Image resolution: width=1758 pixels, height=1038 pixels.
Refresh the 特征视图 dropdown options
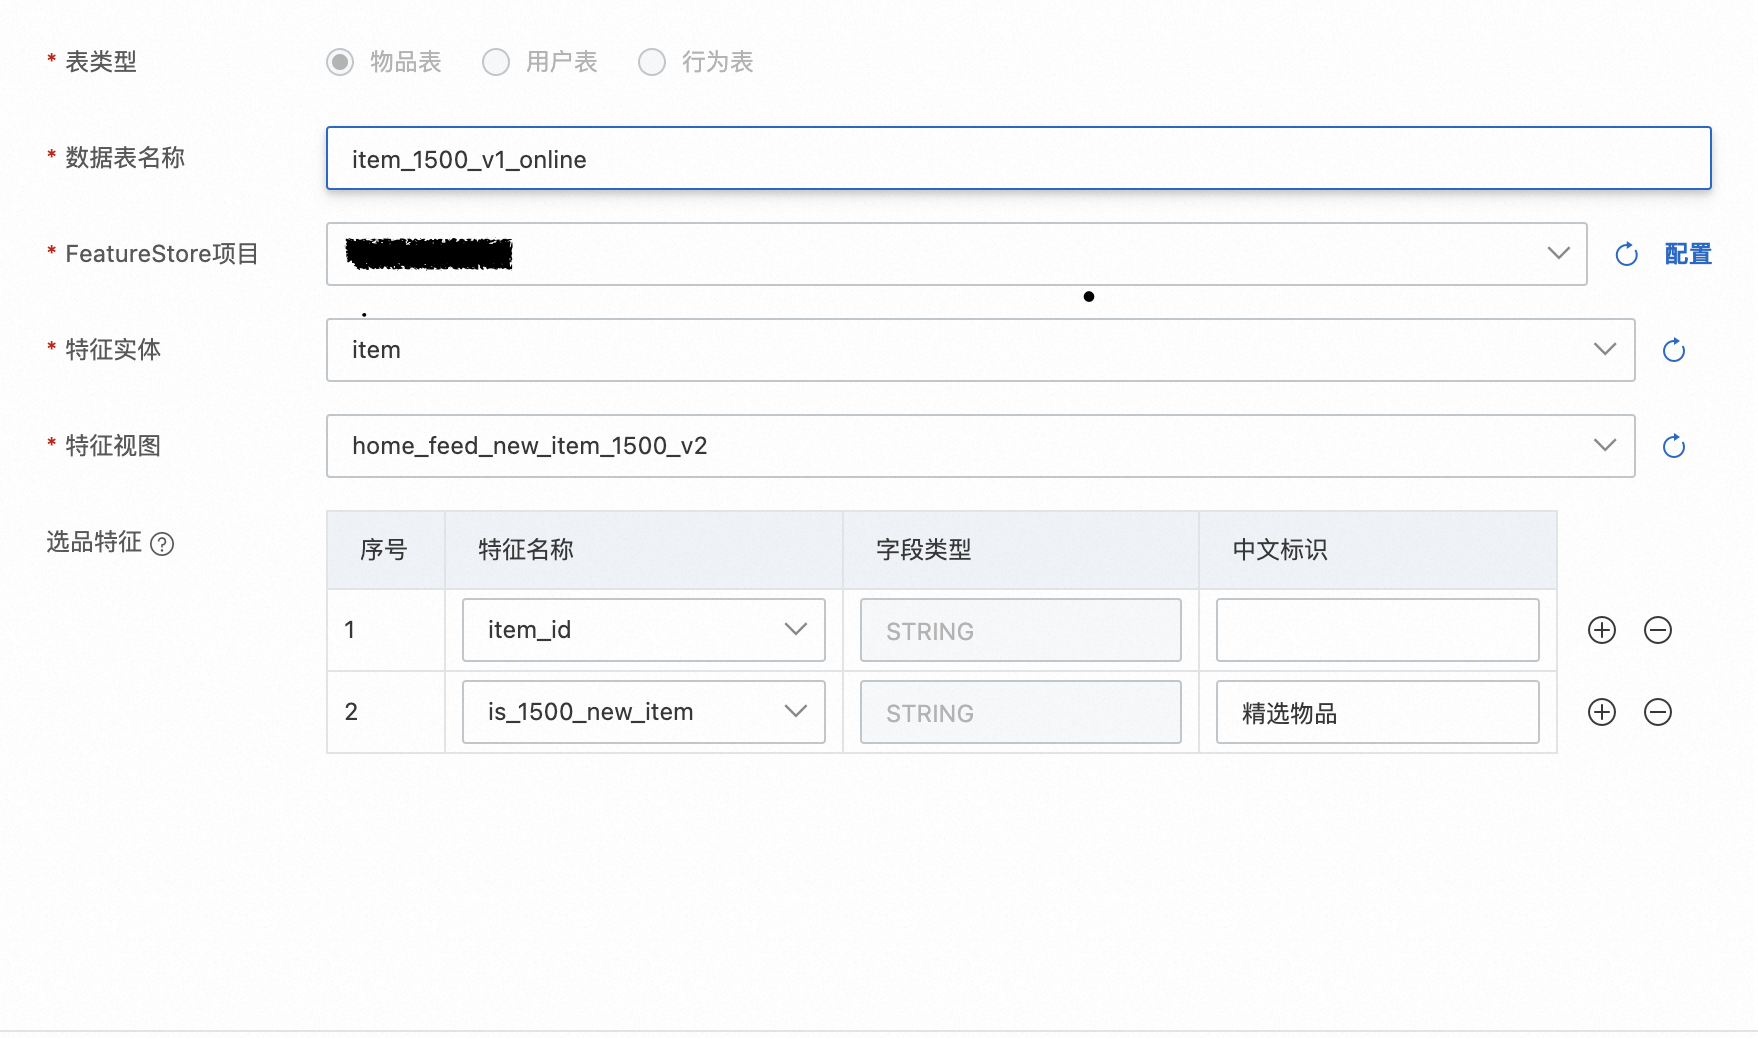point(1674,446)
